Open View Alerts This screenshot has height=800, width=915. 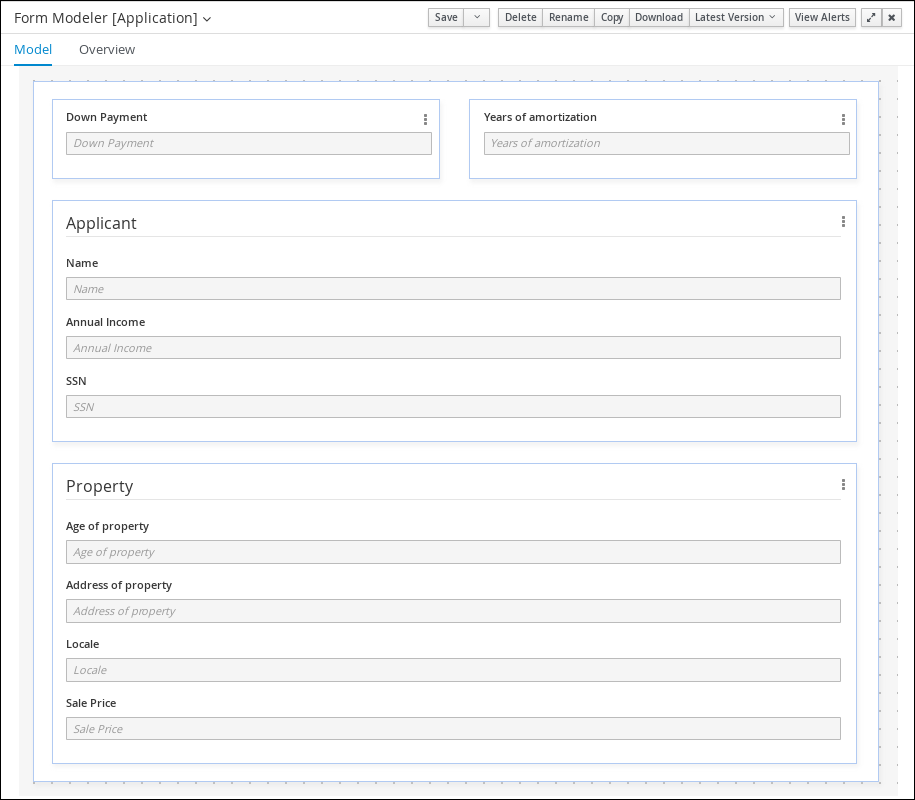(x=822, y=18)
